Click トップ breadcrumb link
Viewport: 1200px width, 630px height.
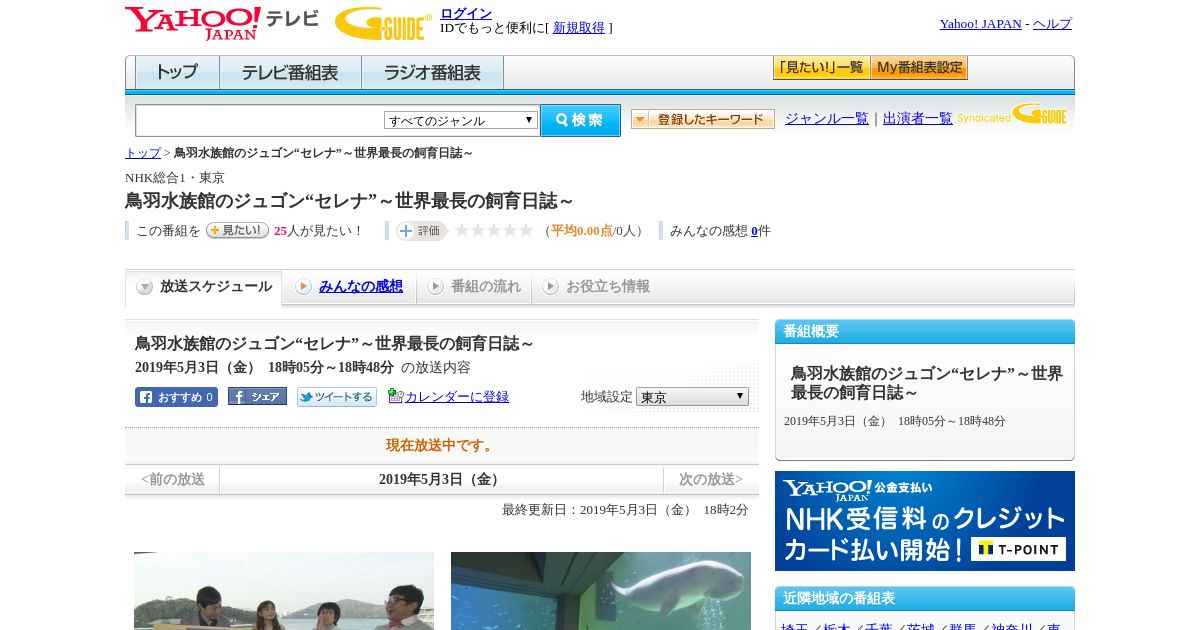pos(143,153)
